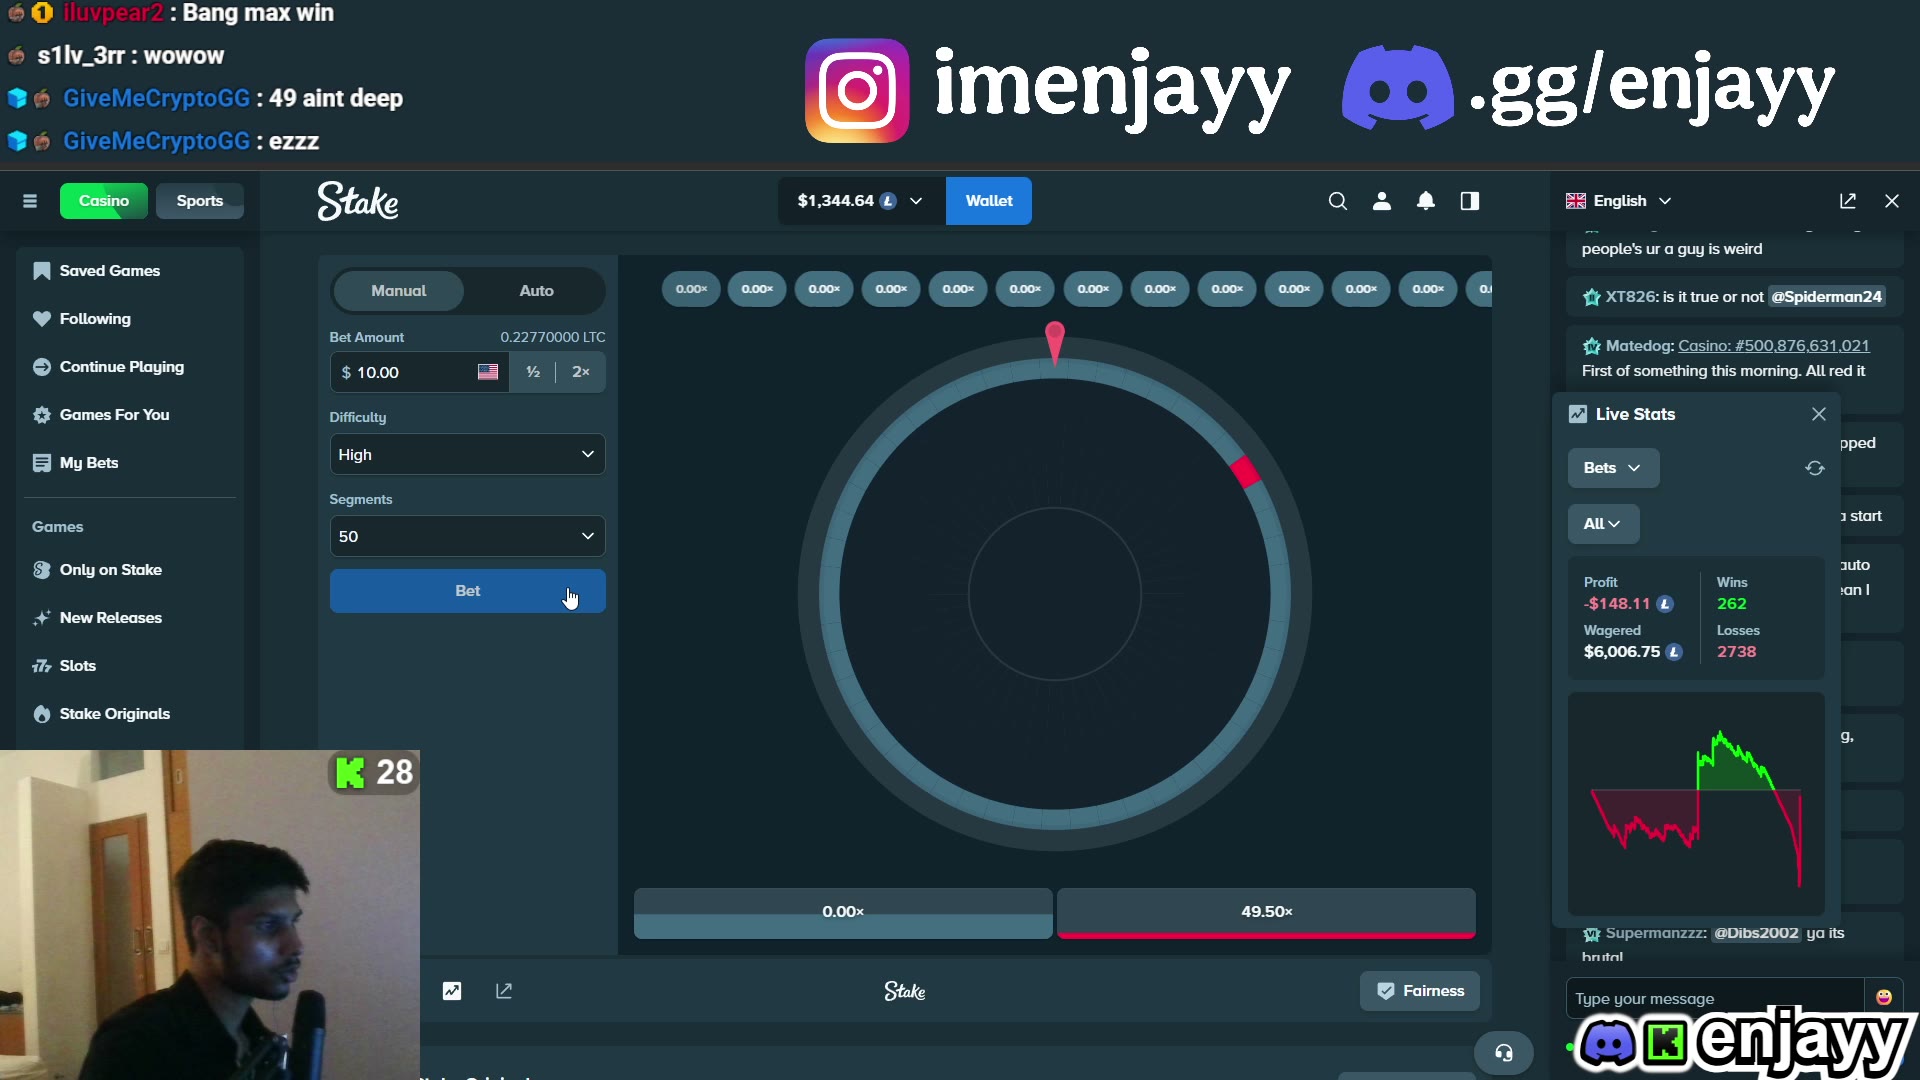Select the Manual betting mode
Screen dimensions: 1920x1080
point(398,291)
